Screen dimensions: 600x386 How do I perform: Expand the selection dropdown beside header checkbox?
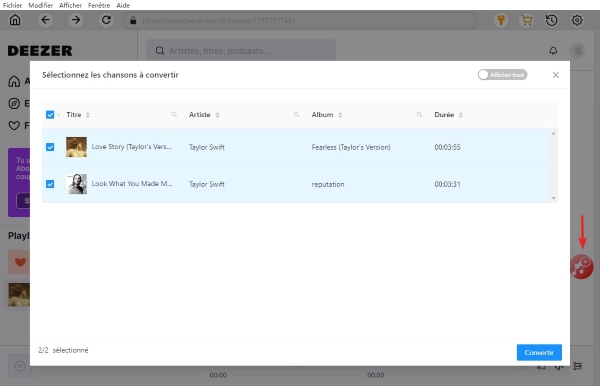(x=59, y=114)
